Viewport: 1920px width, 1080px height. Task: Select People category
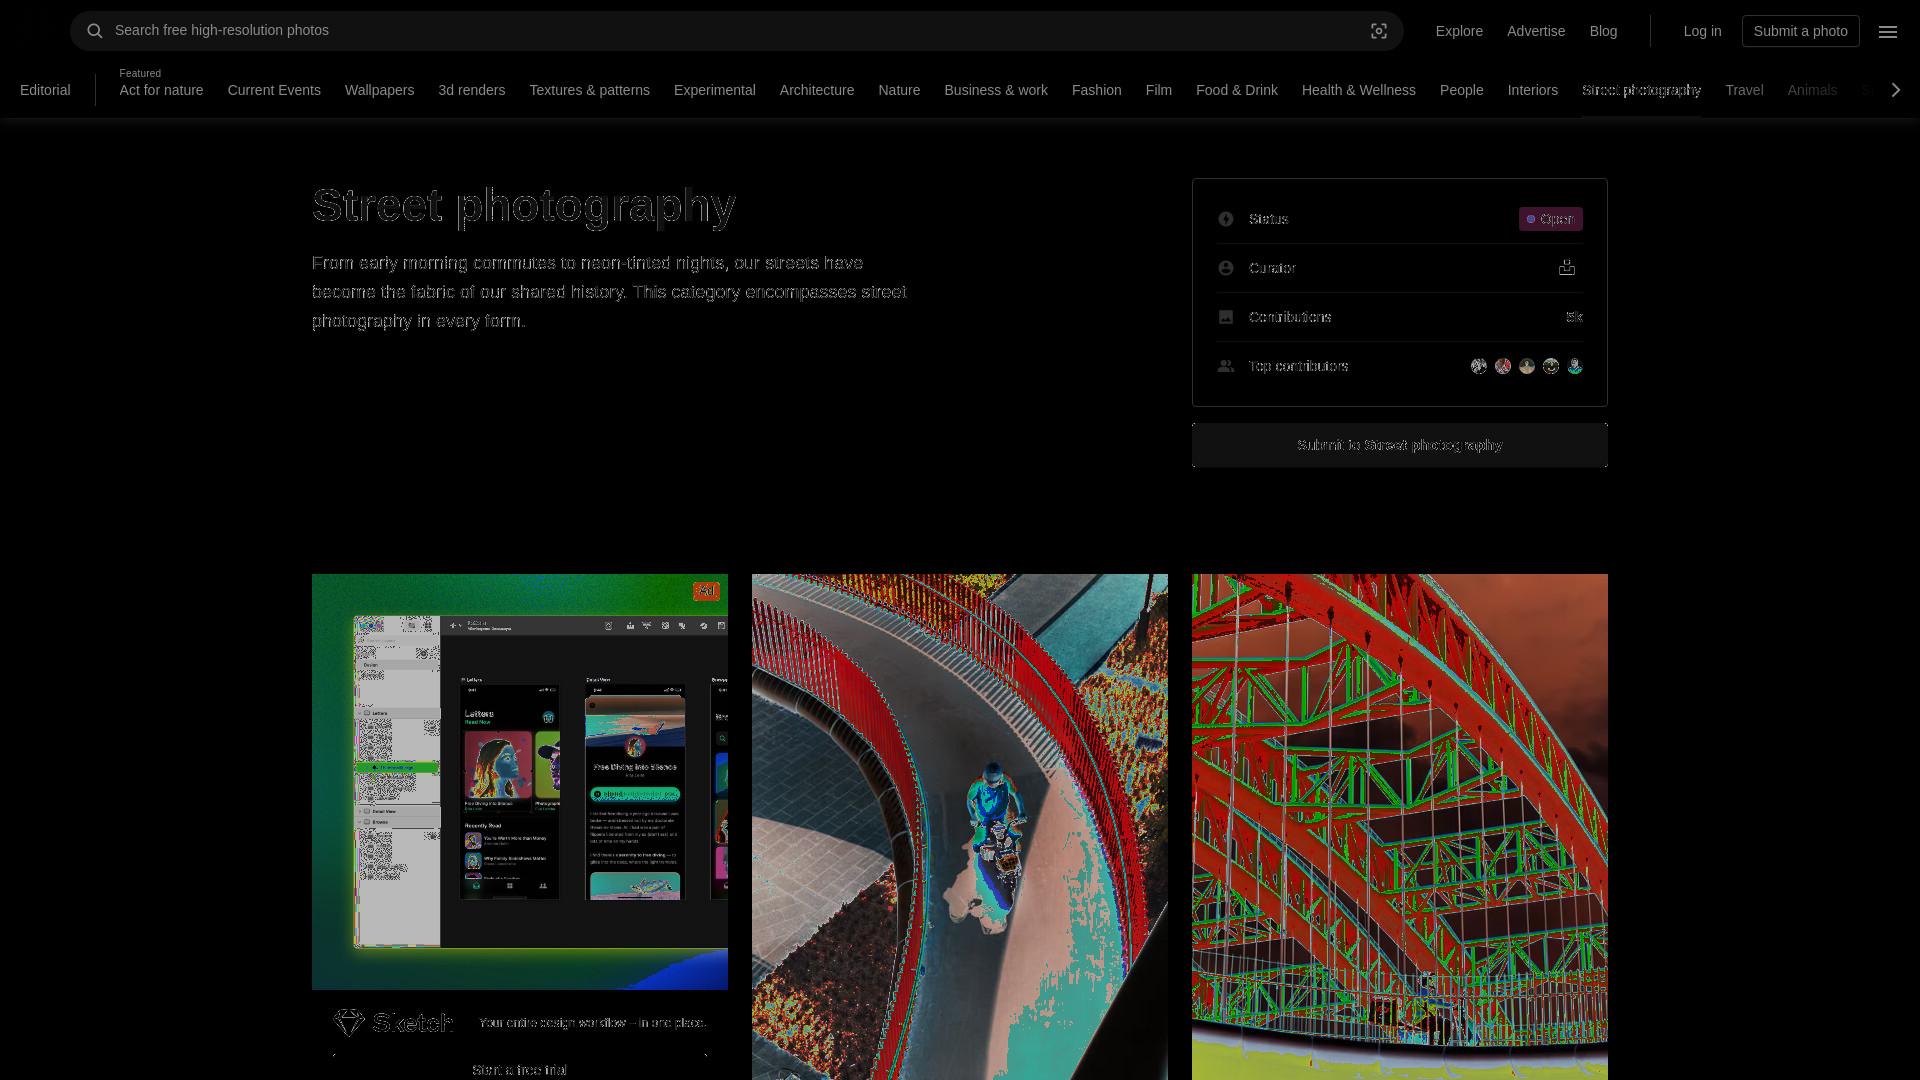tap(1461, 90)
